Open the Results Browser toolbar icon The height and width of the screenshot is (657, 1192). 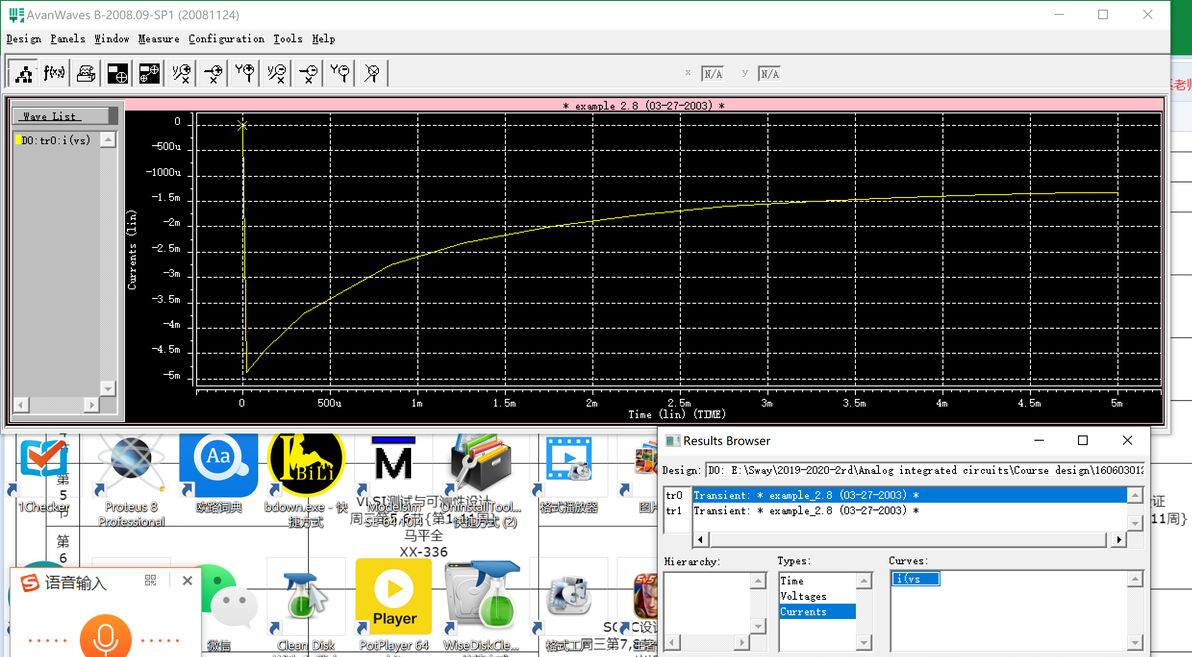24,73
